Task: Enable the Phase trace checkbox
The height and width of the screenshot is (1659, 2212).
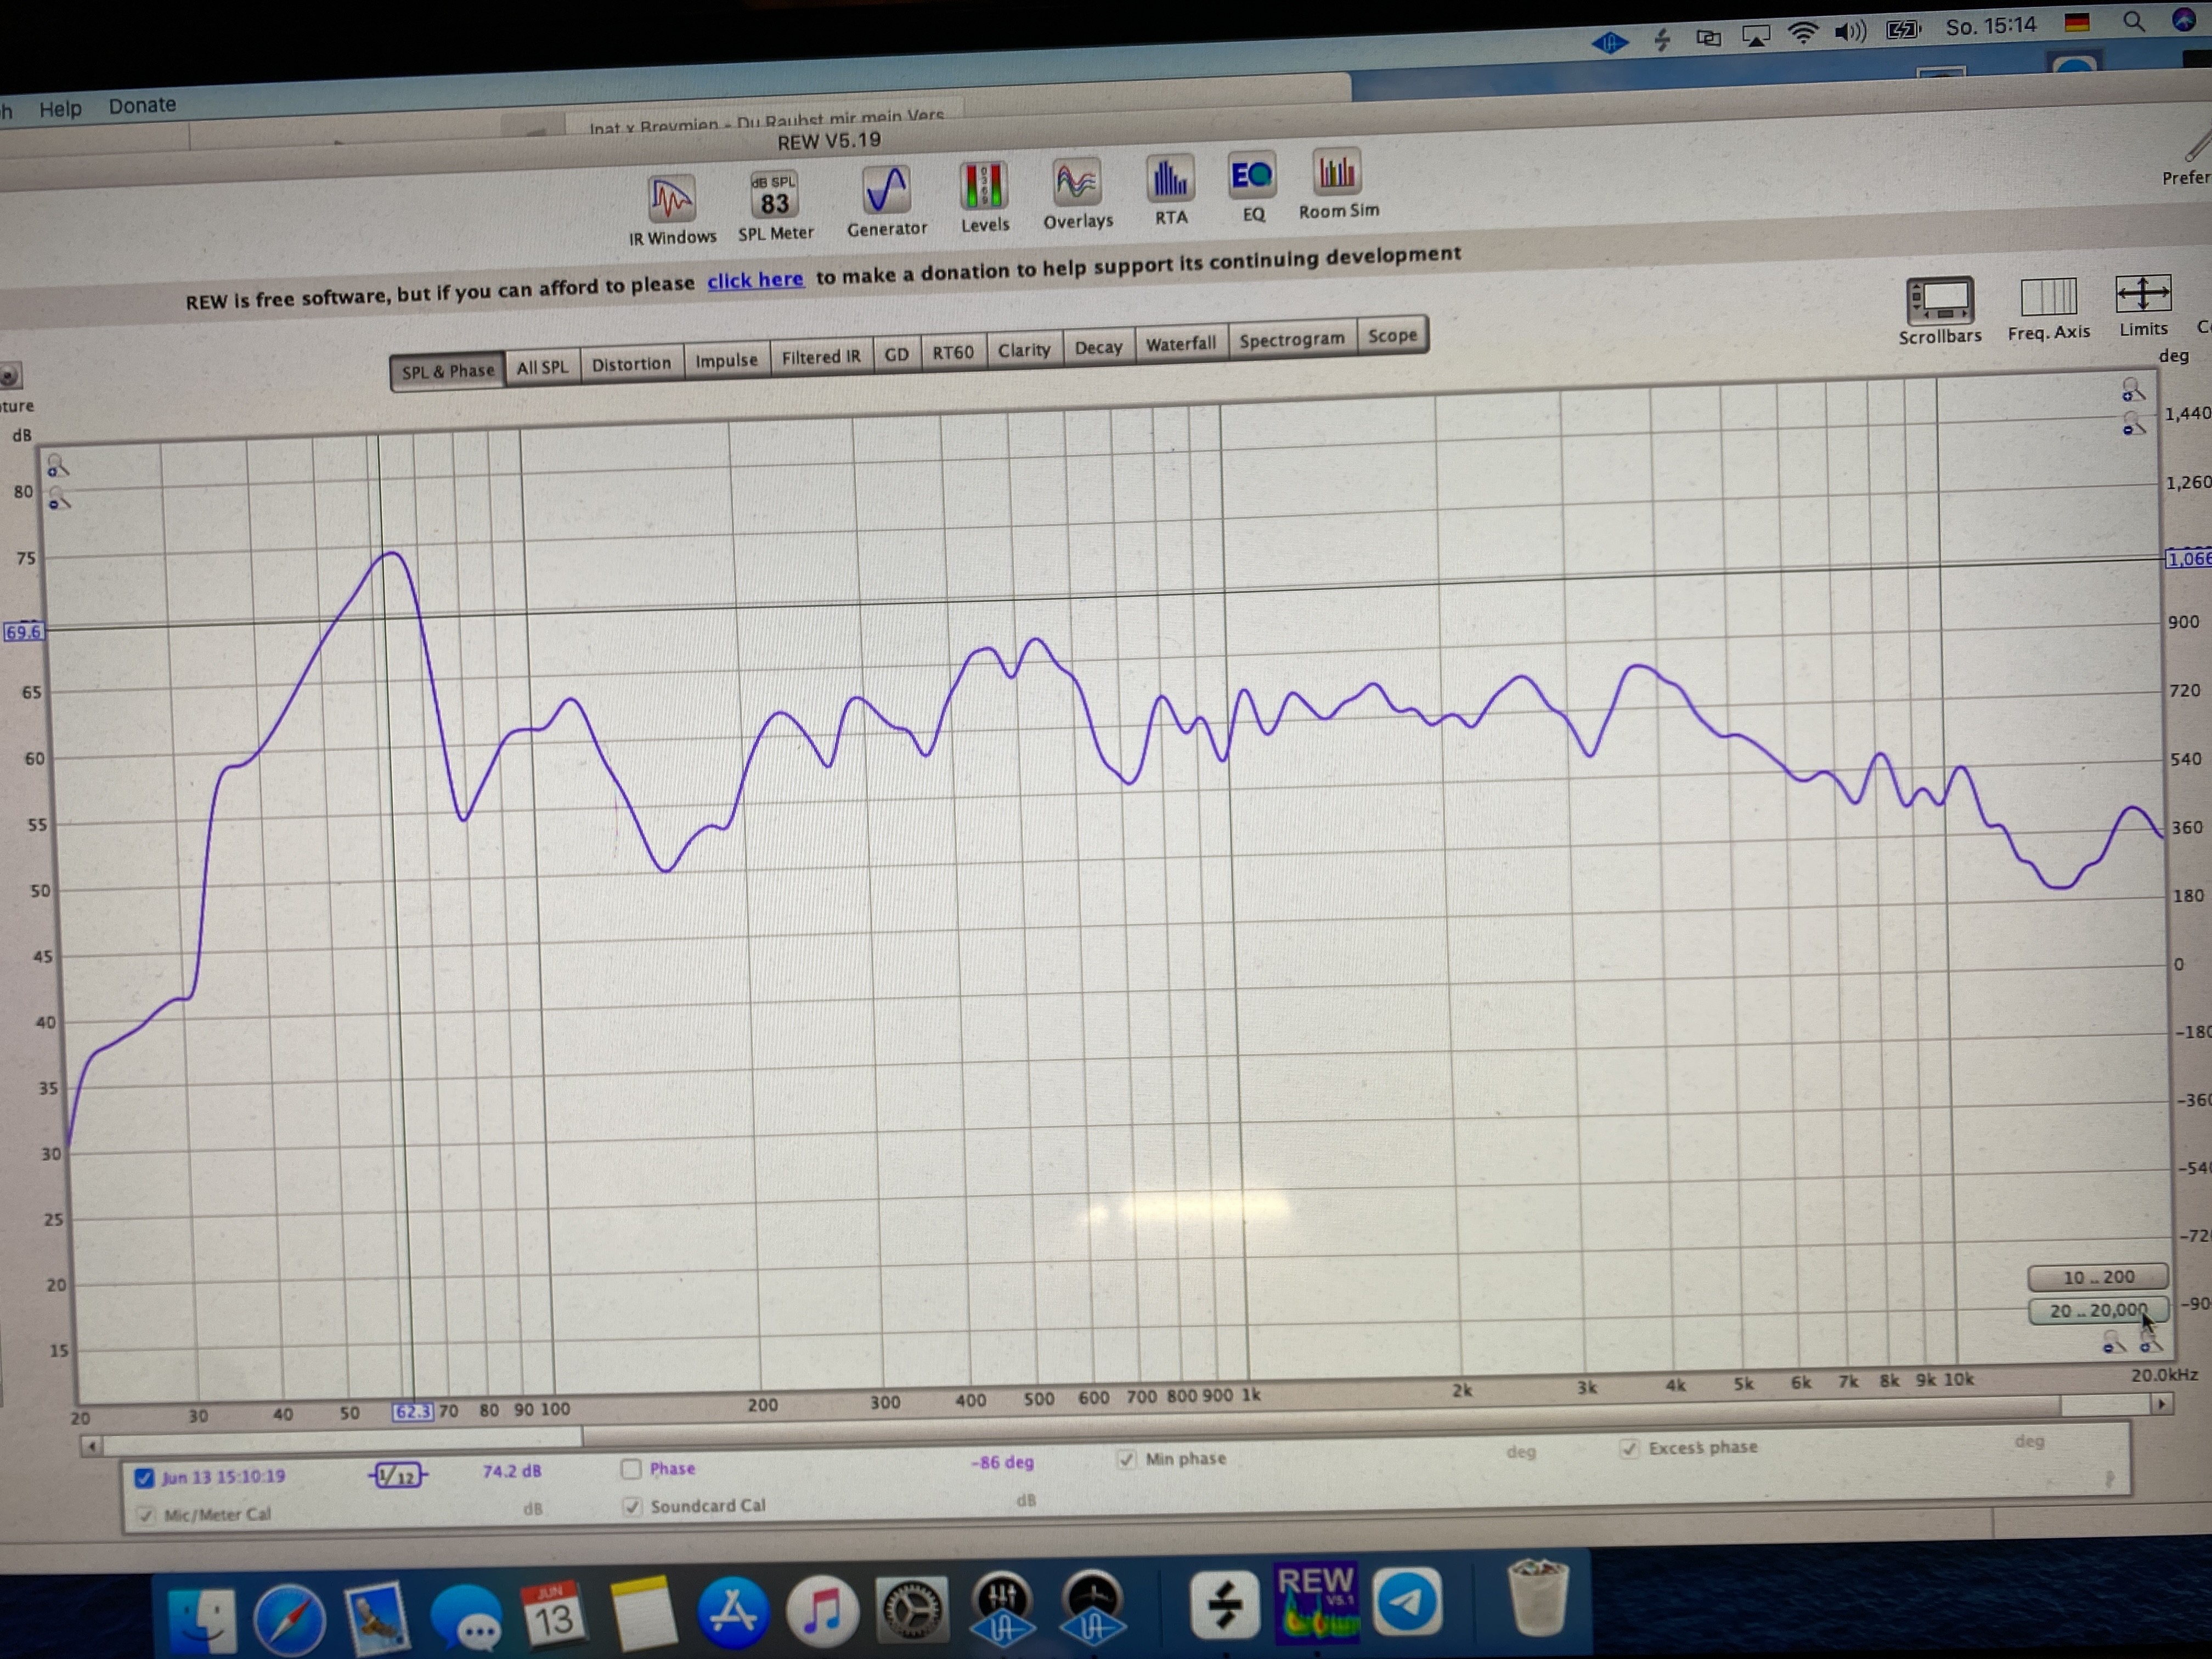Action: (631, 1469)
